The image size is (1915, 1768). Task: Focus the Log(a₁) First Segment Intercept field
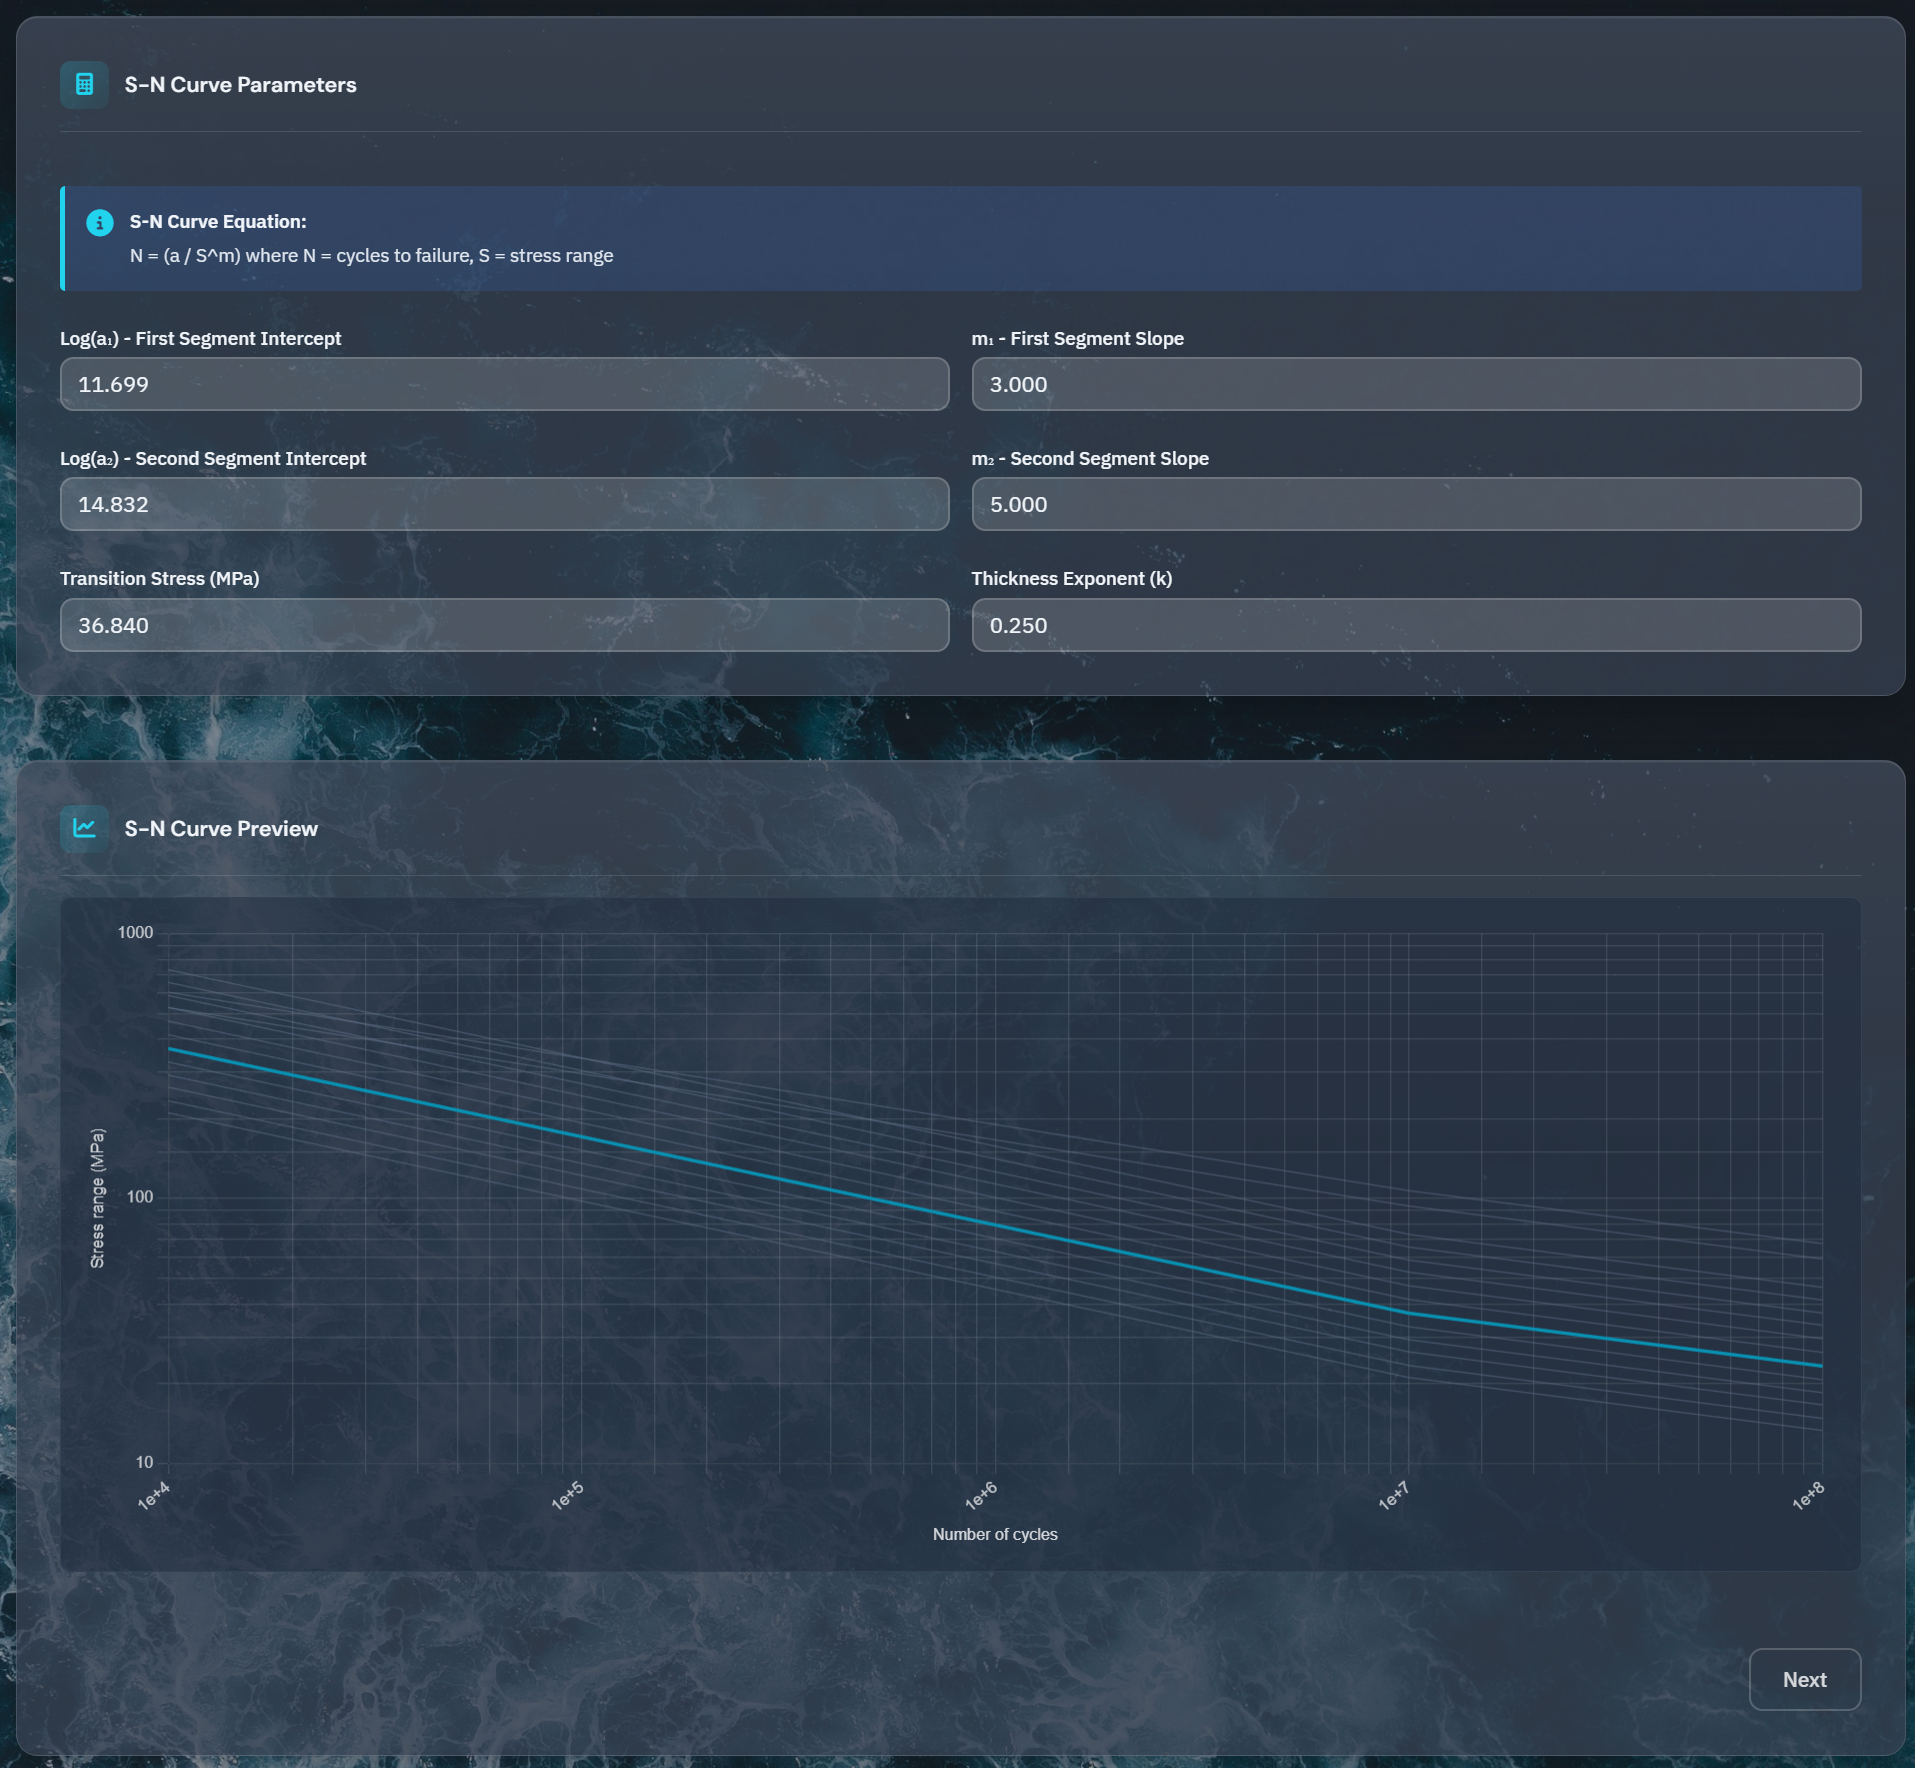click(504, 385)
